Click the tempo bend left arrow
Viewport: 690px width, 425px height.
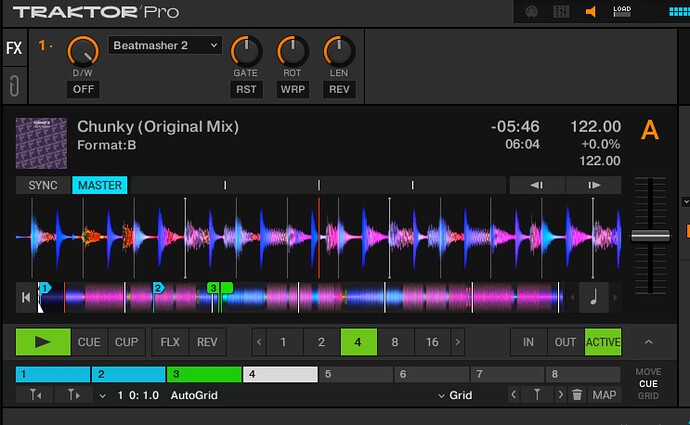tap(537, 185)
